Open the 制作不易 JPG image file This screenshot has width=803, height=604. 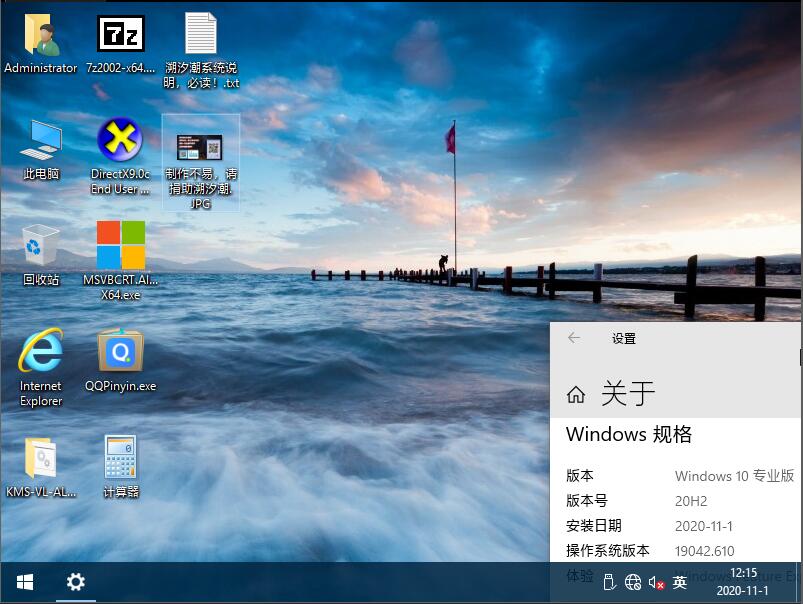click(x=200, y=148)
